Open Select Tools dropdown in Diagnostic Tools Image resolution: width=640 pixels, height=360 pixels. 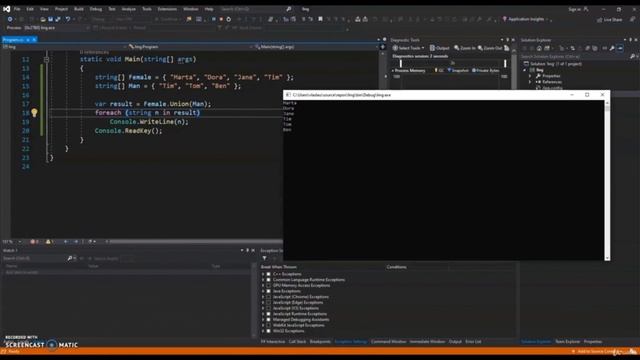[x=408, y=48]
